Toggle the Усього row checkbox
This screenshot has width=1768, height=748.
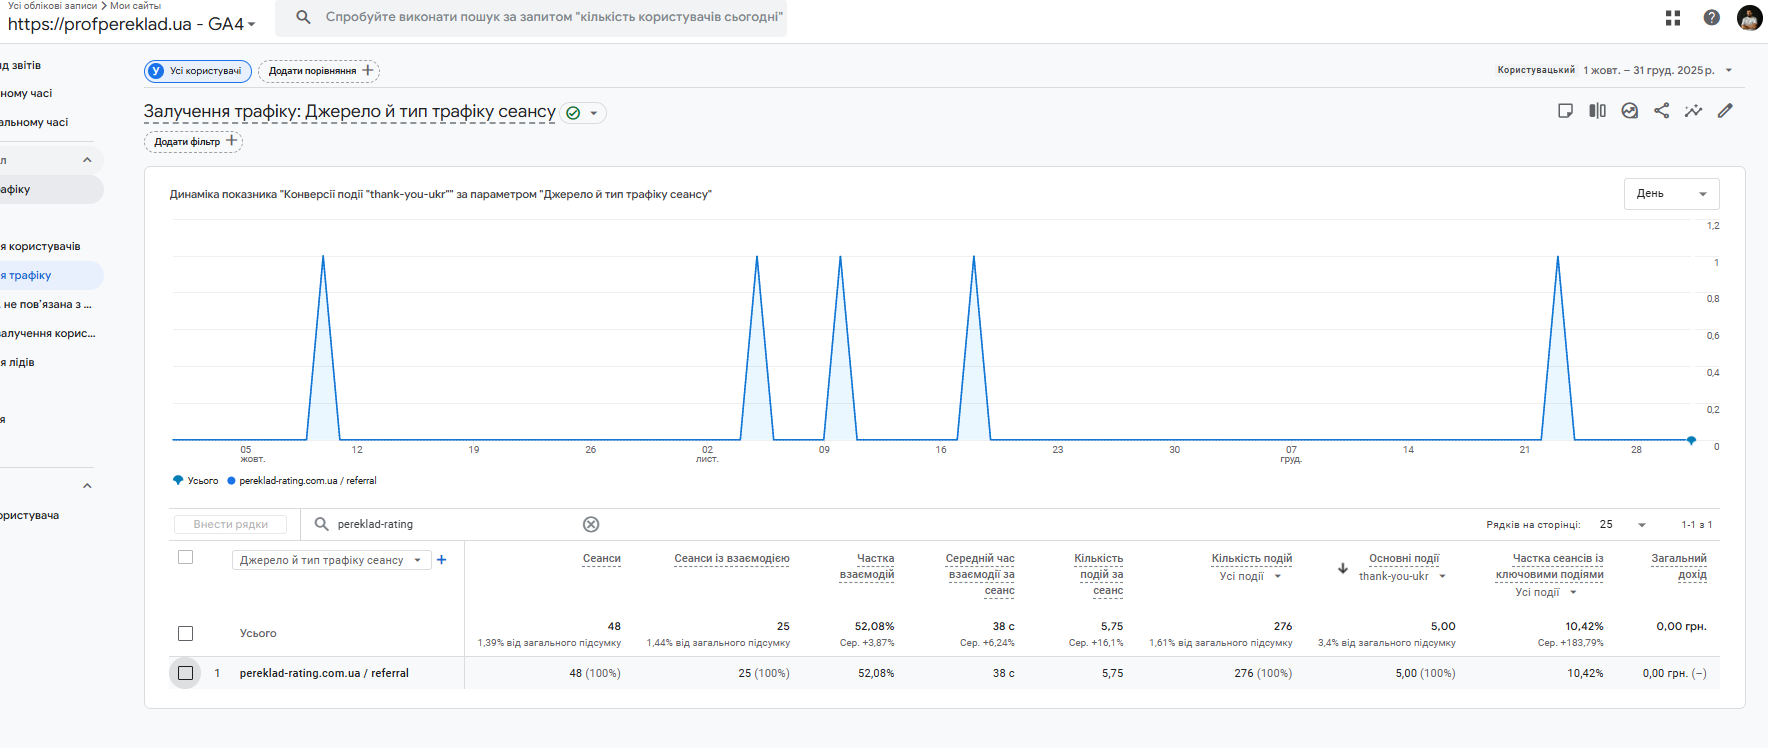[185, 633]
